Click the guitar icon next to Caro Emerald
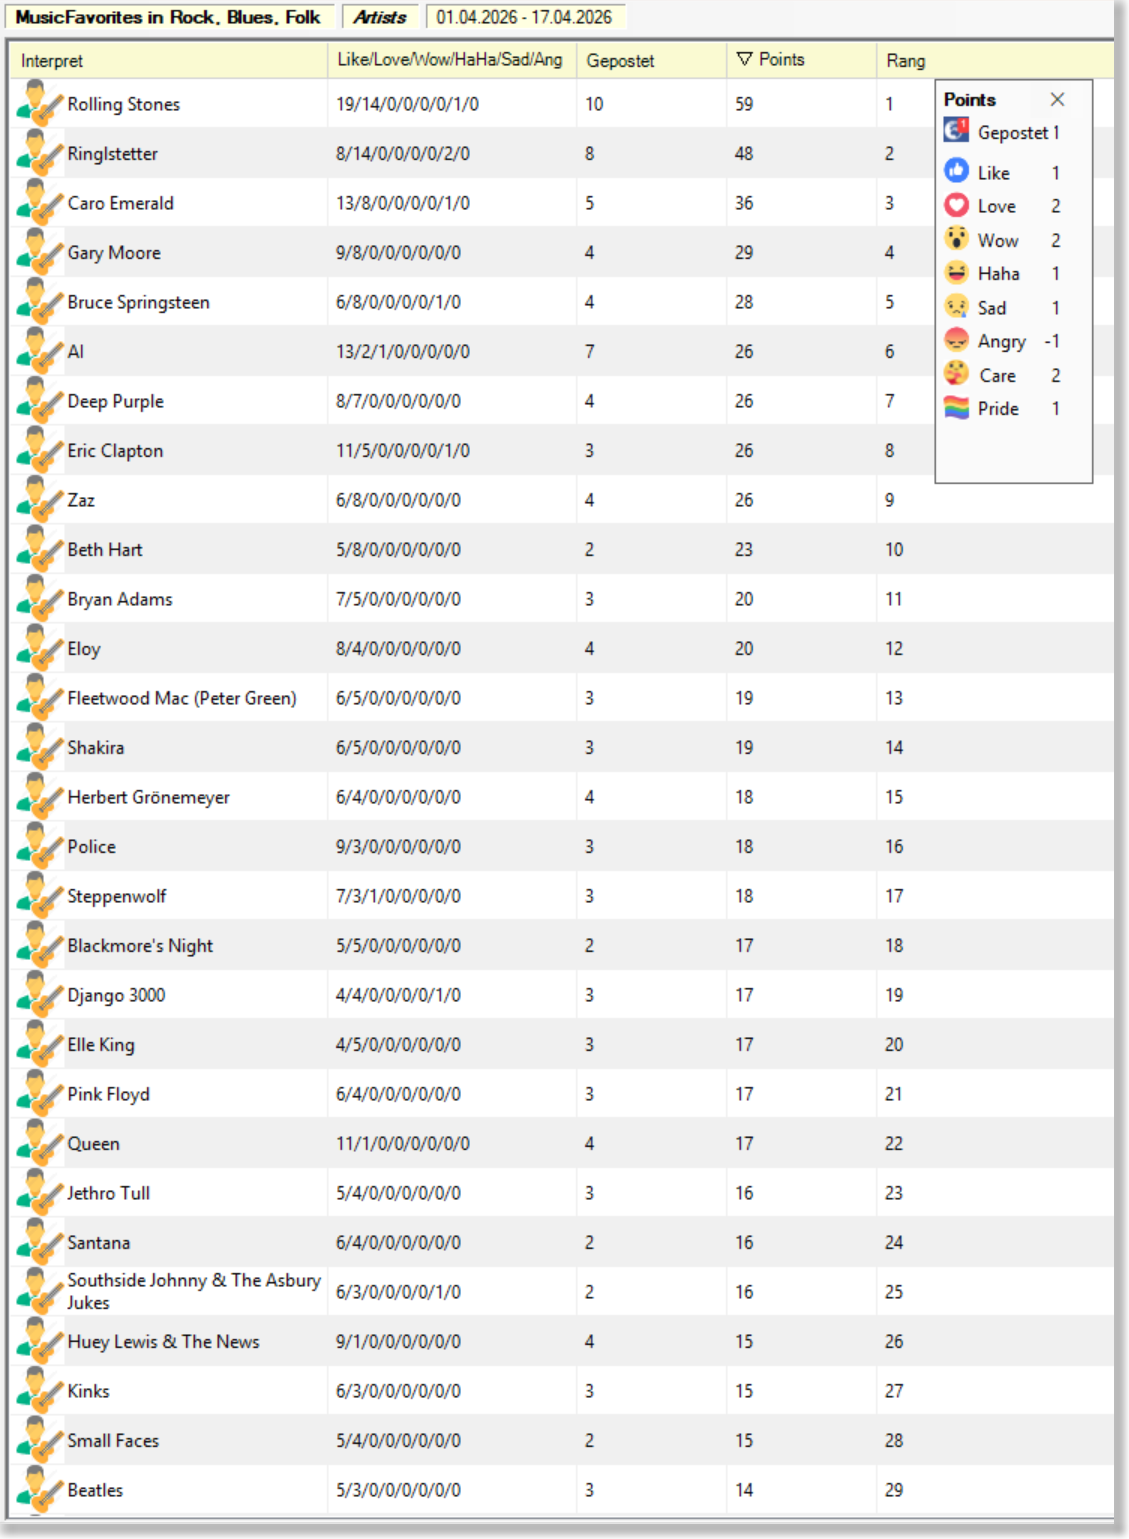Viewport: 1129px width, 1539px height. [x=39, y=203]
